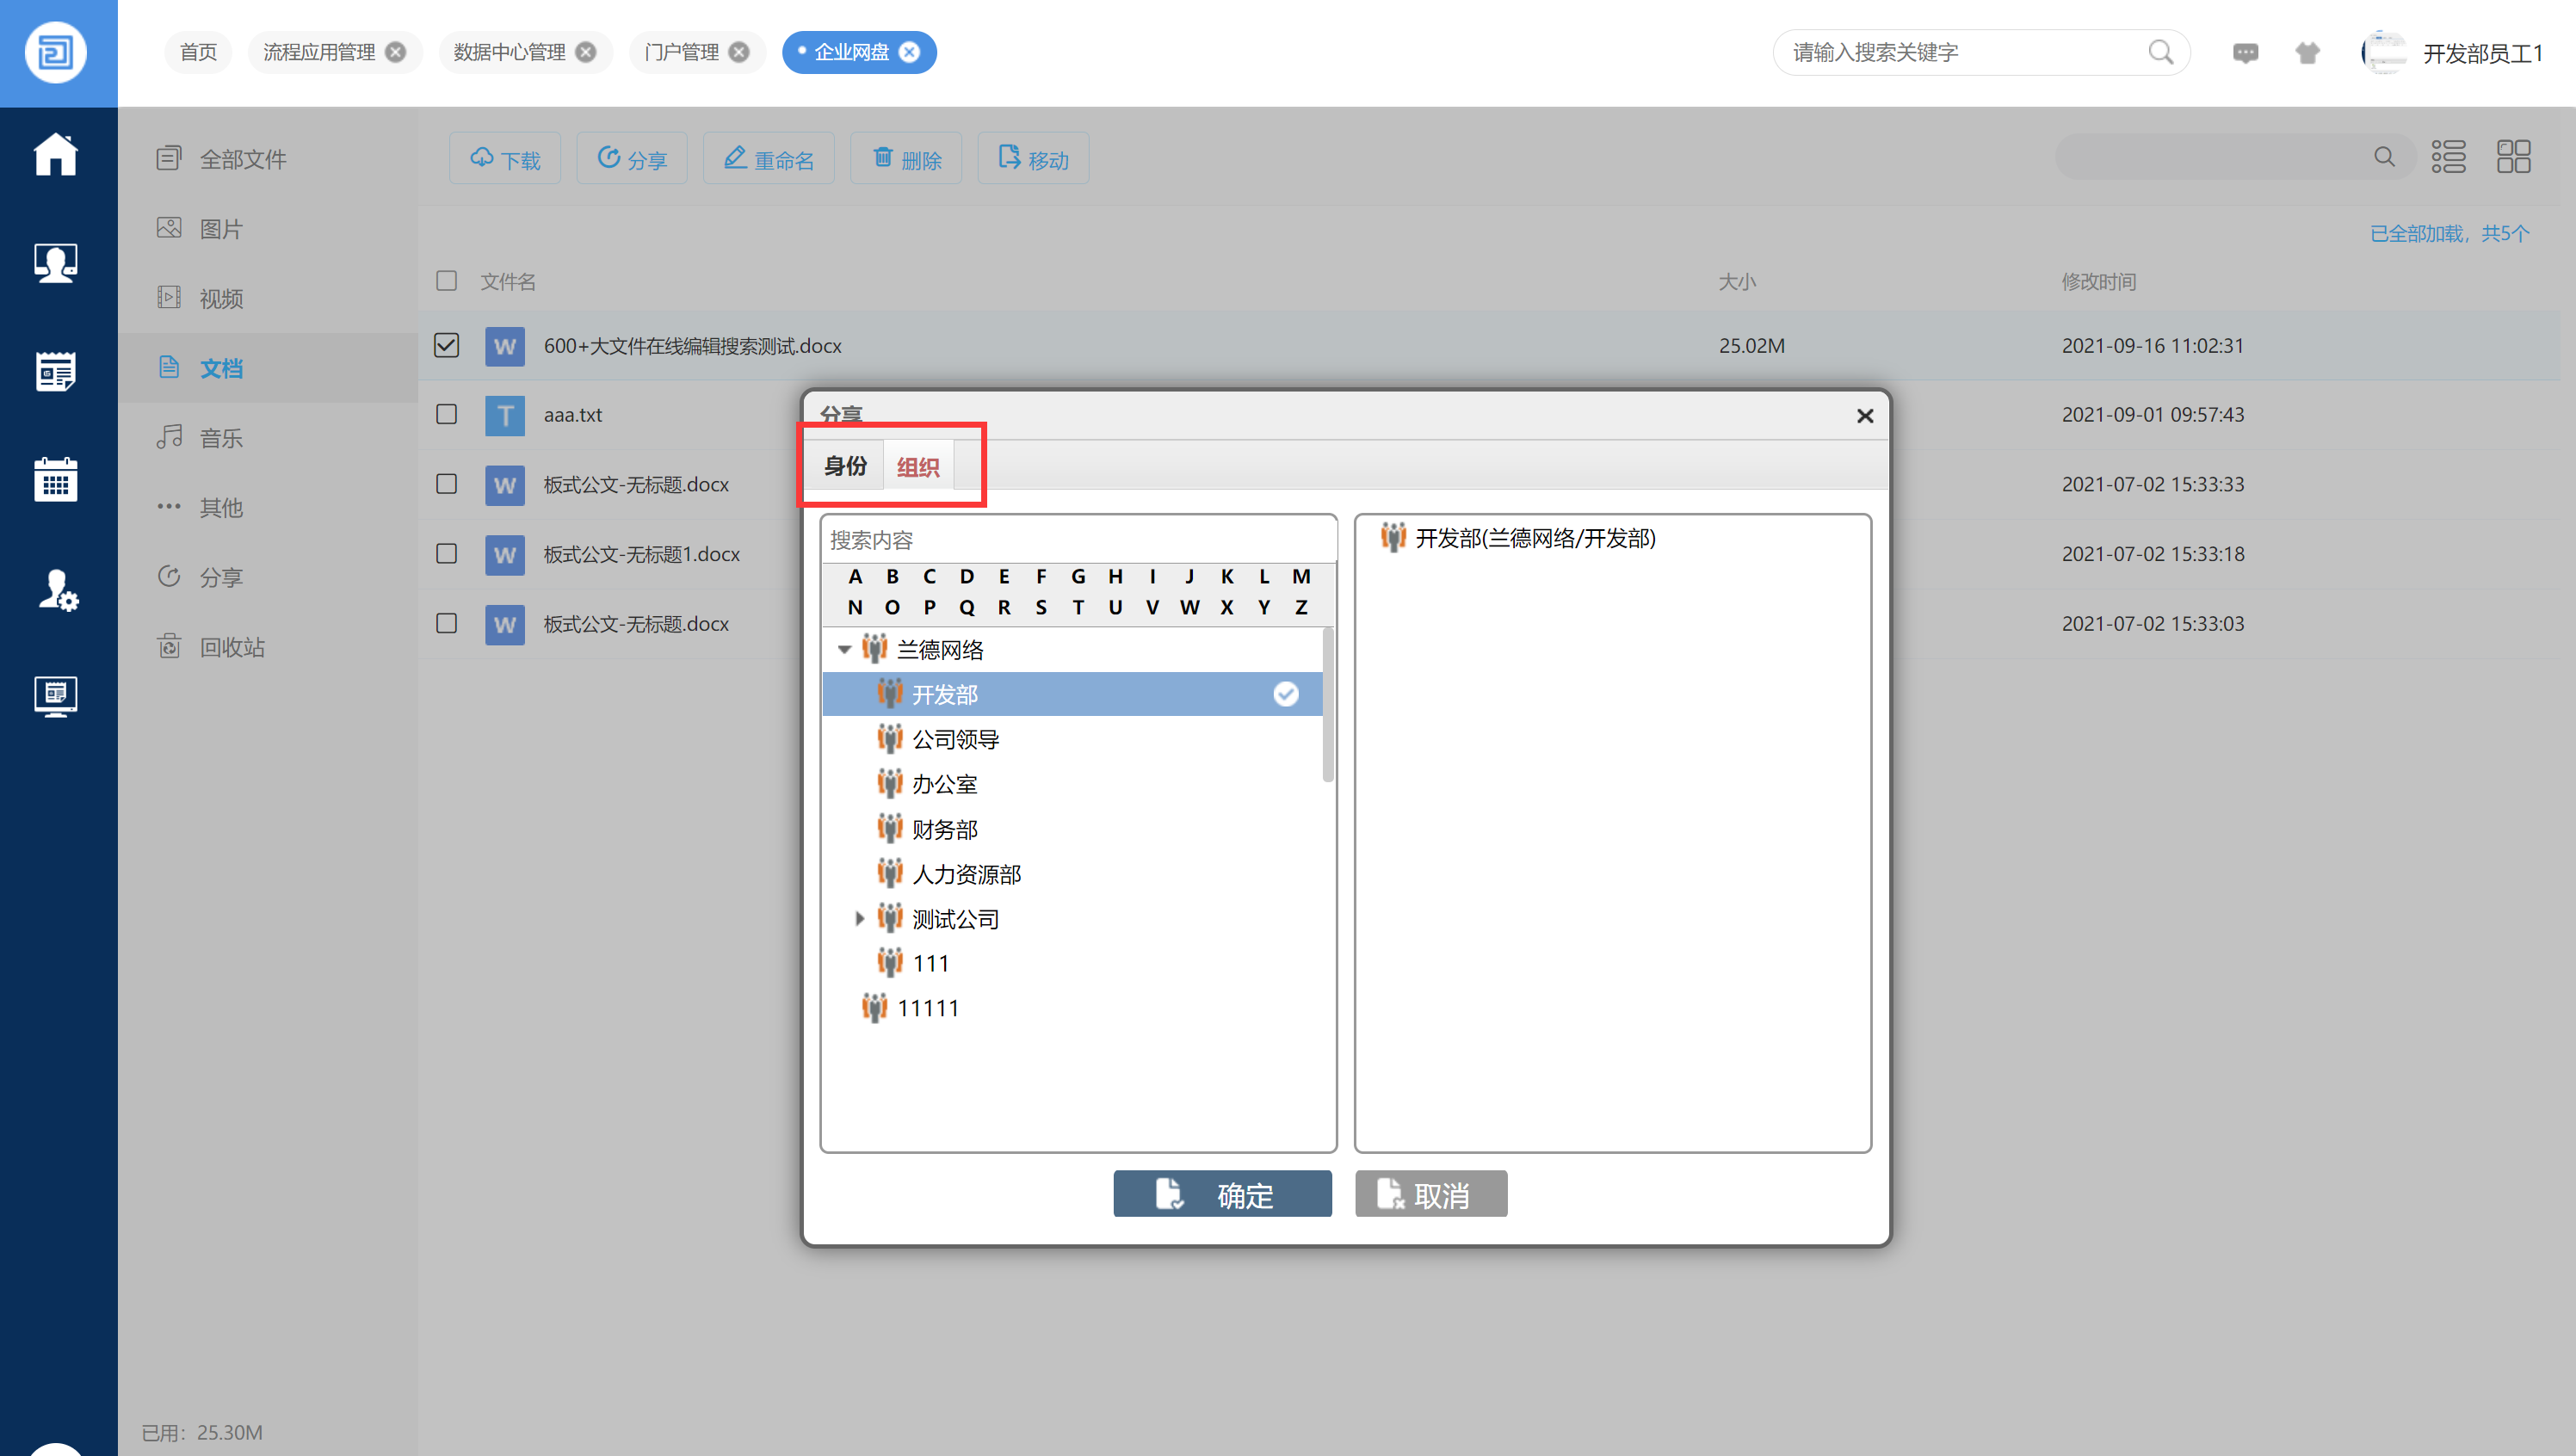
Task: Switch to list view icon
Action: tap(2448, 157)
